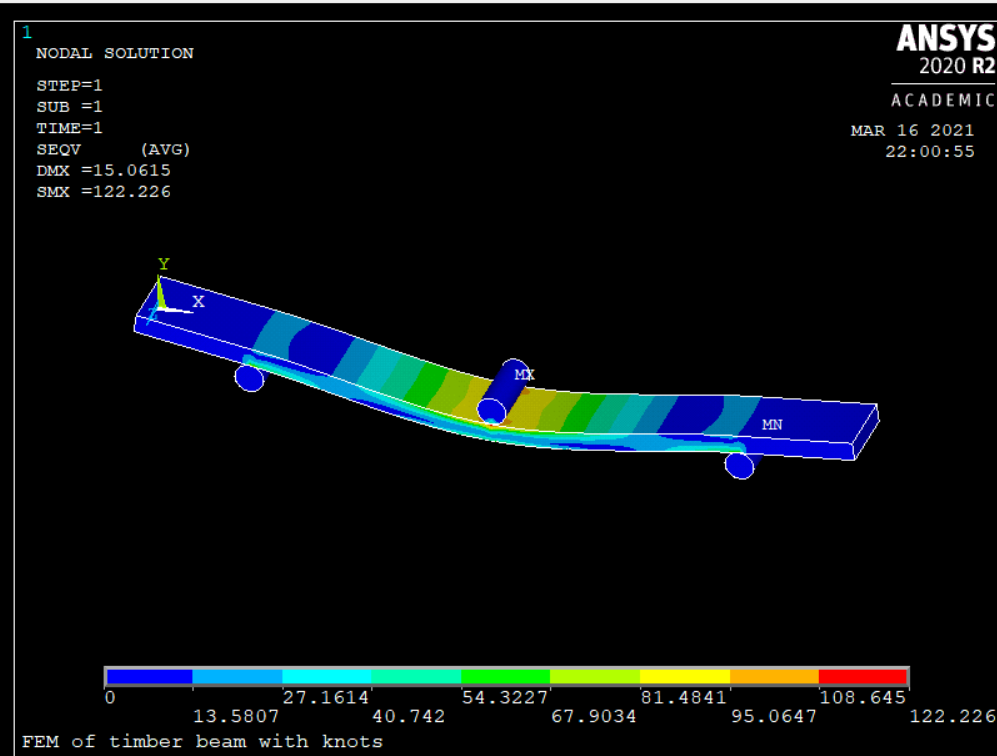Click the X axis label

(x=199, y=301)
